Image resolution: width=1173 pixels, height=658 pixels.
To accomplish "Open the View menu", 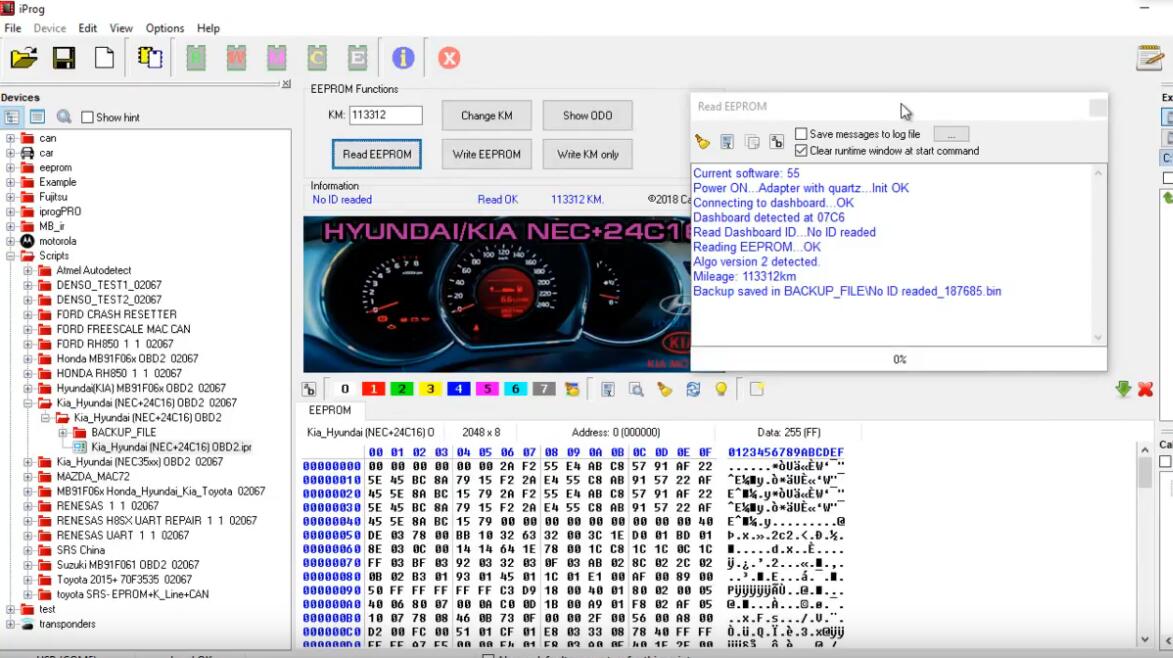I will tap(120, 28).
